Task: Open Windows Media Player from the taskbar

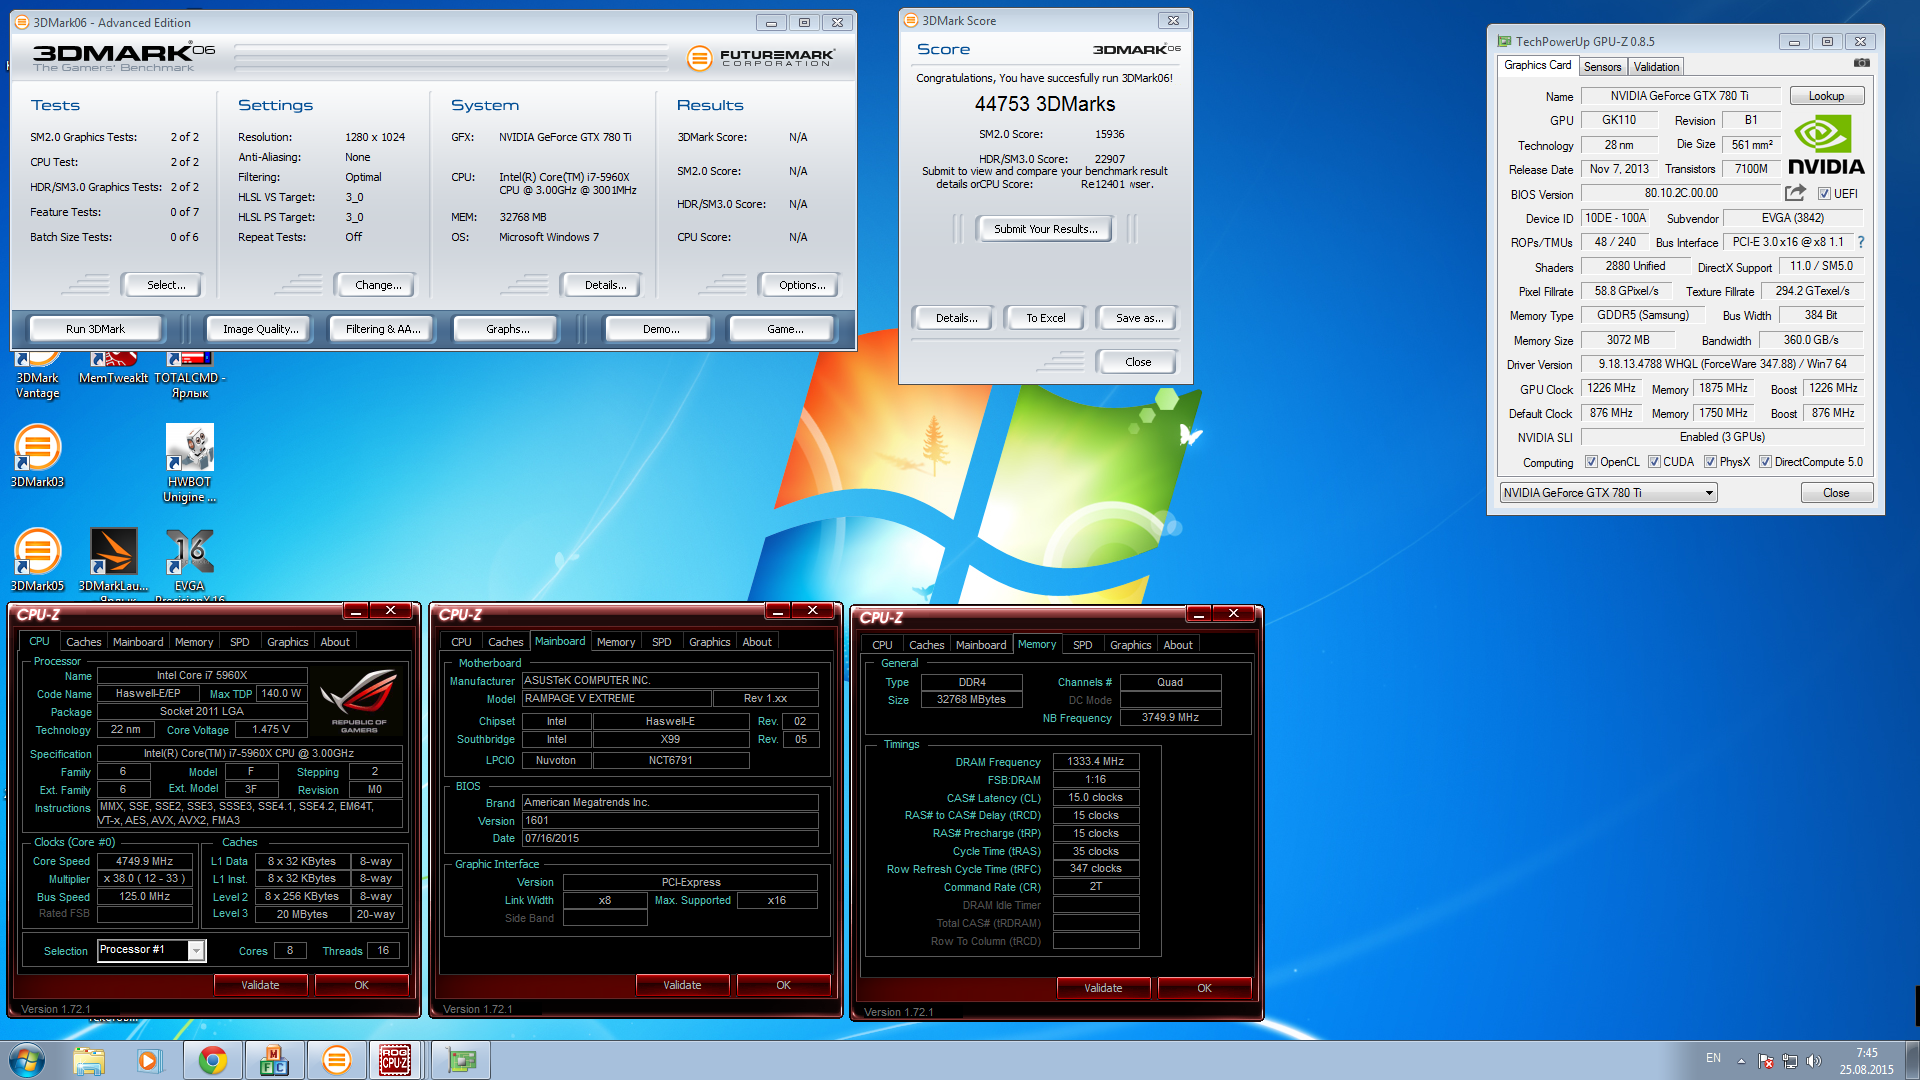Action: [x=150, y=1060]
